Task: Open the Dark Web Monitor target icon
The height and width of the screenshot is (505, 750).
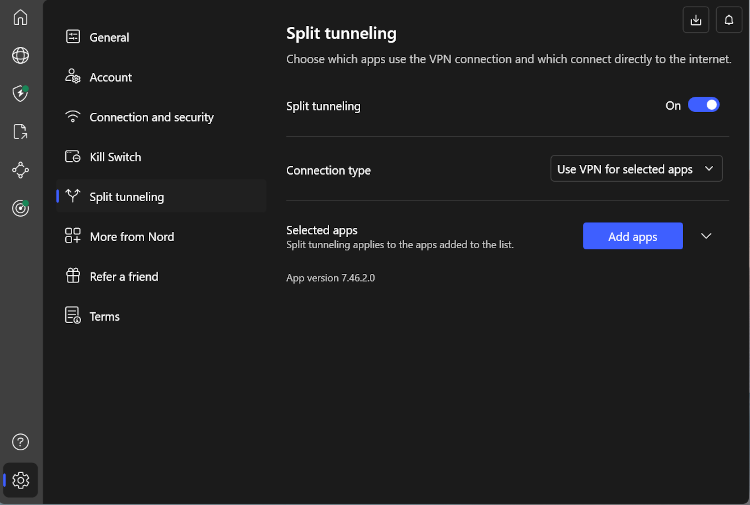Action: [x=20, y=208]
